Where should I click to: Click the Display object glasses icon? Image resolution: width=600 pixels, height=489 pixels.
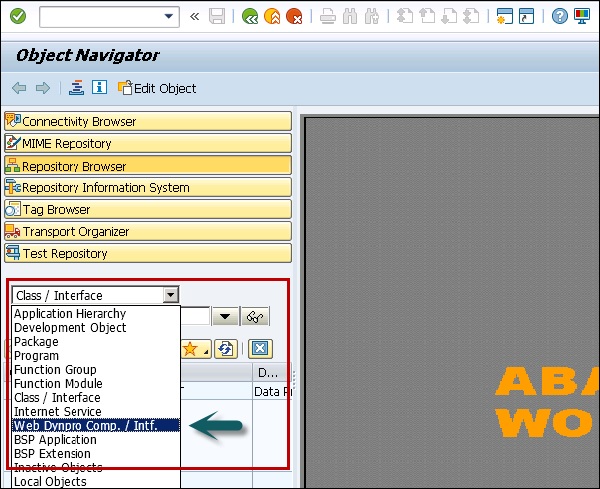[256, 317]
